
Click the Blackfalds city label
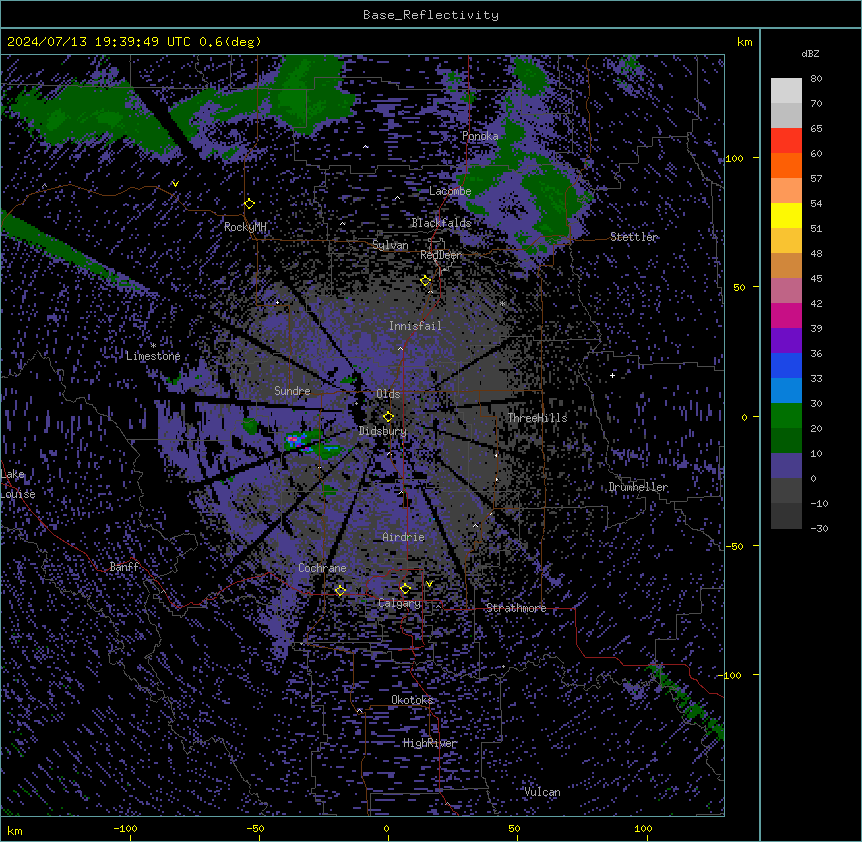pos(441,223)
